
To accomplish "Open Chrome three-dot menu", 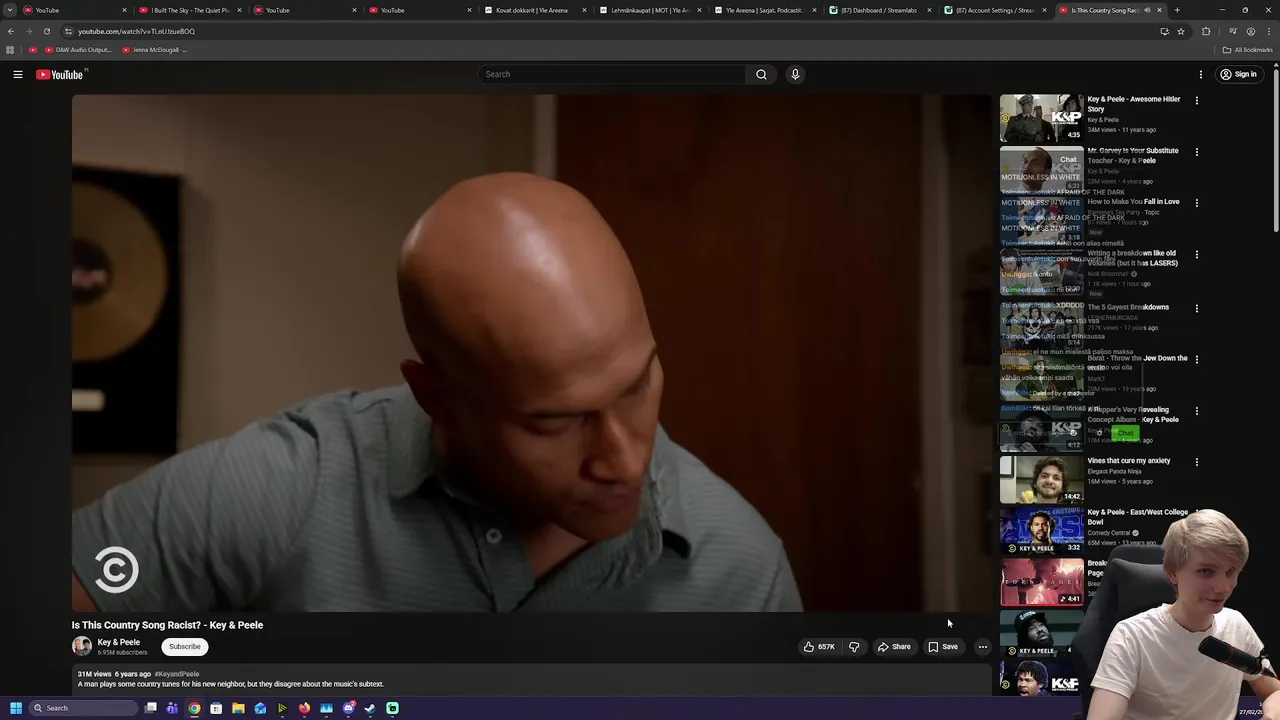I will [x=1269, y=31].
